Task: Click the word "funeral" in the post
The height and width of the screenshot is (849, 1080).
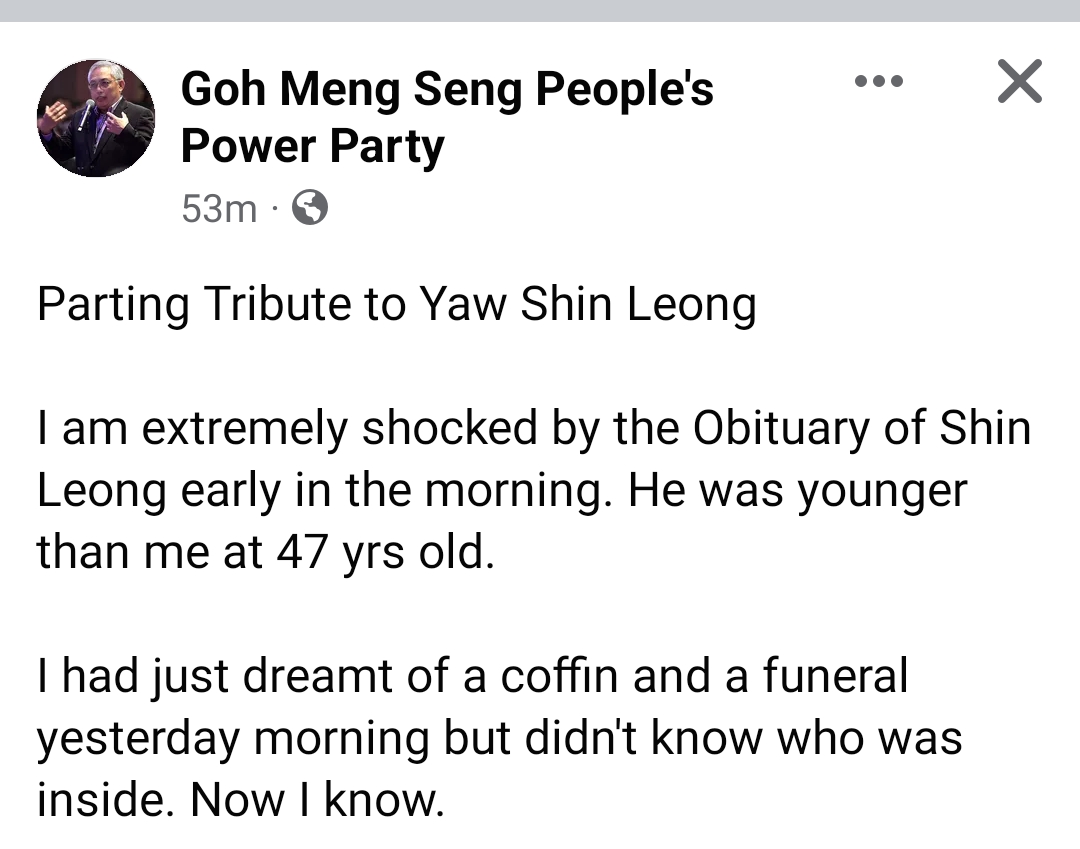Action: (x=835, y=675)
